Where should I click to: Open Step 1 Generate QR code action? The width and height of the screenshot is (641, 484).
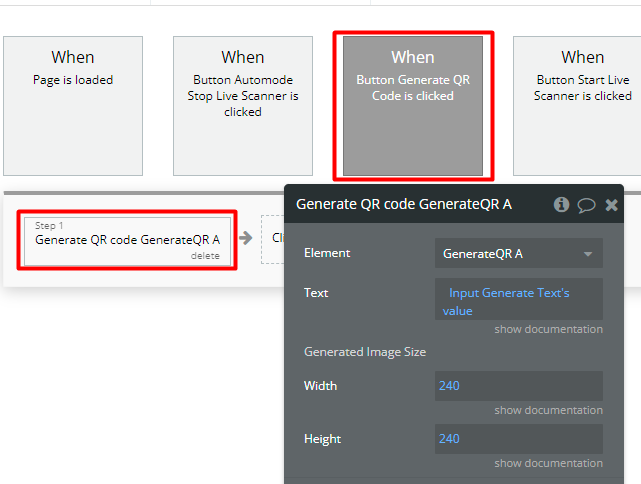tap(127, 239)
